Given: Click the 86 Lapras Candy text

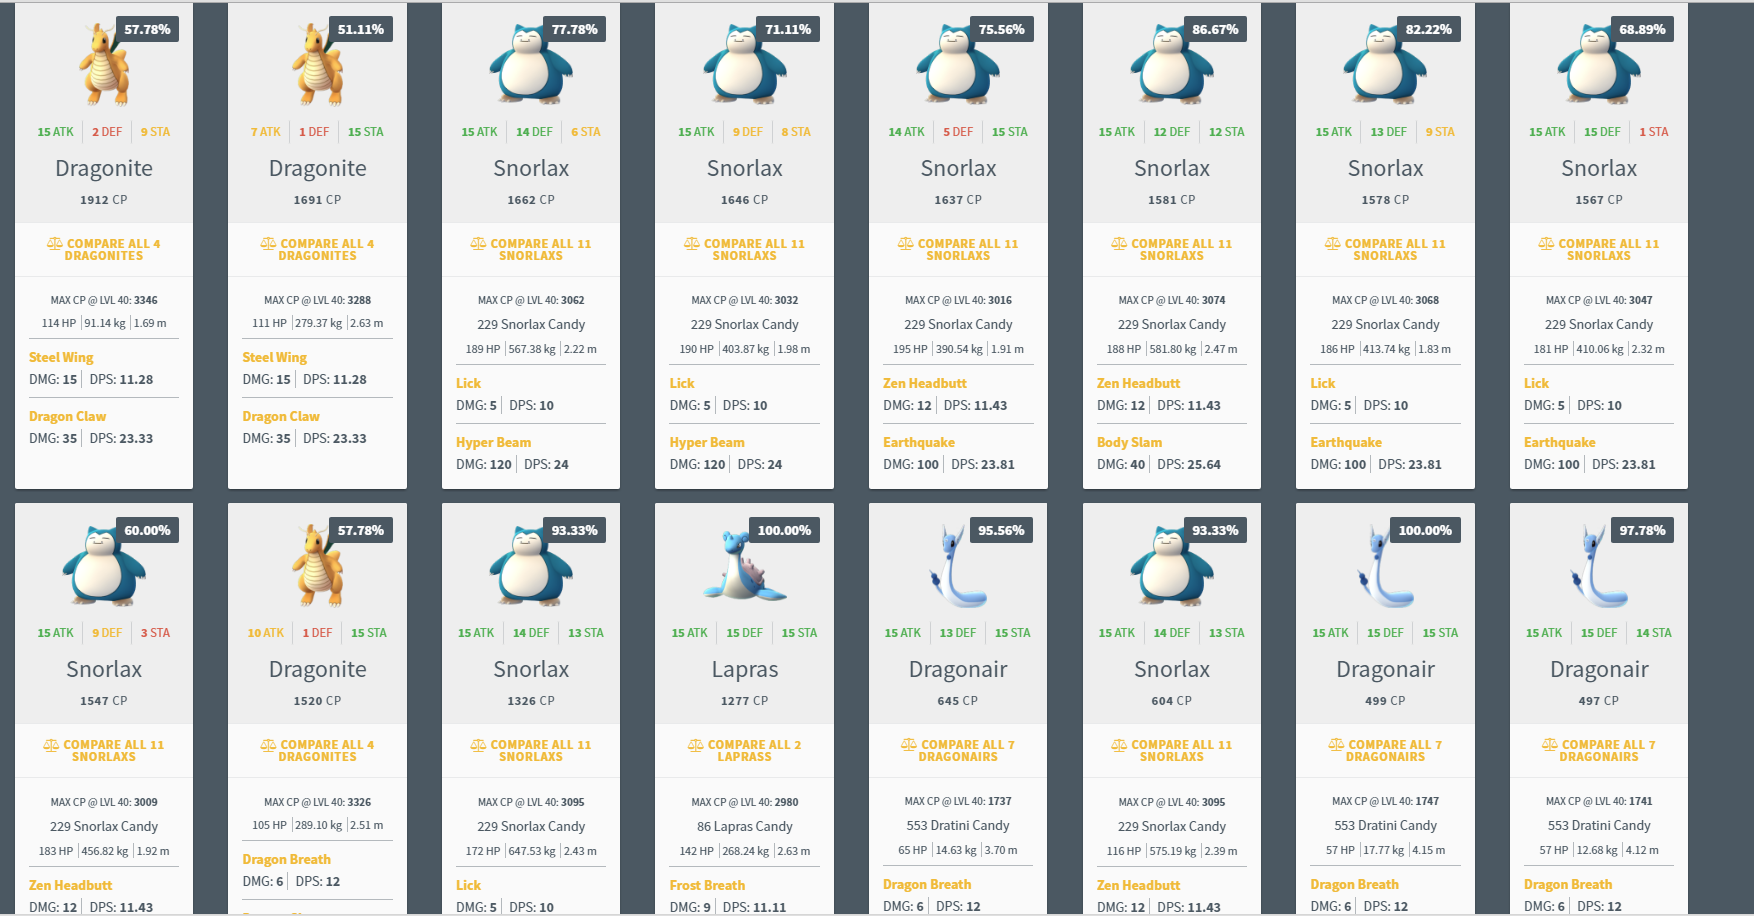Looking at the screenshot, I should coord(745,826).
